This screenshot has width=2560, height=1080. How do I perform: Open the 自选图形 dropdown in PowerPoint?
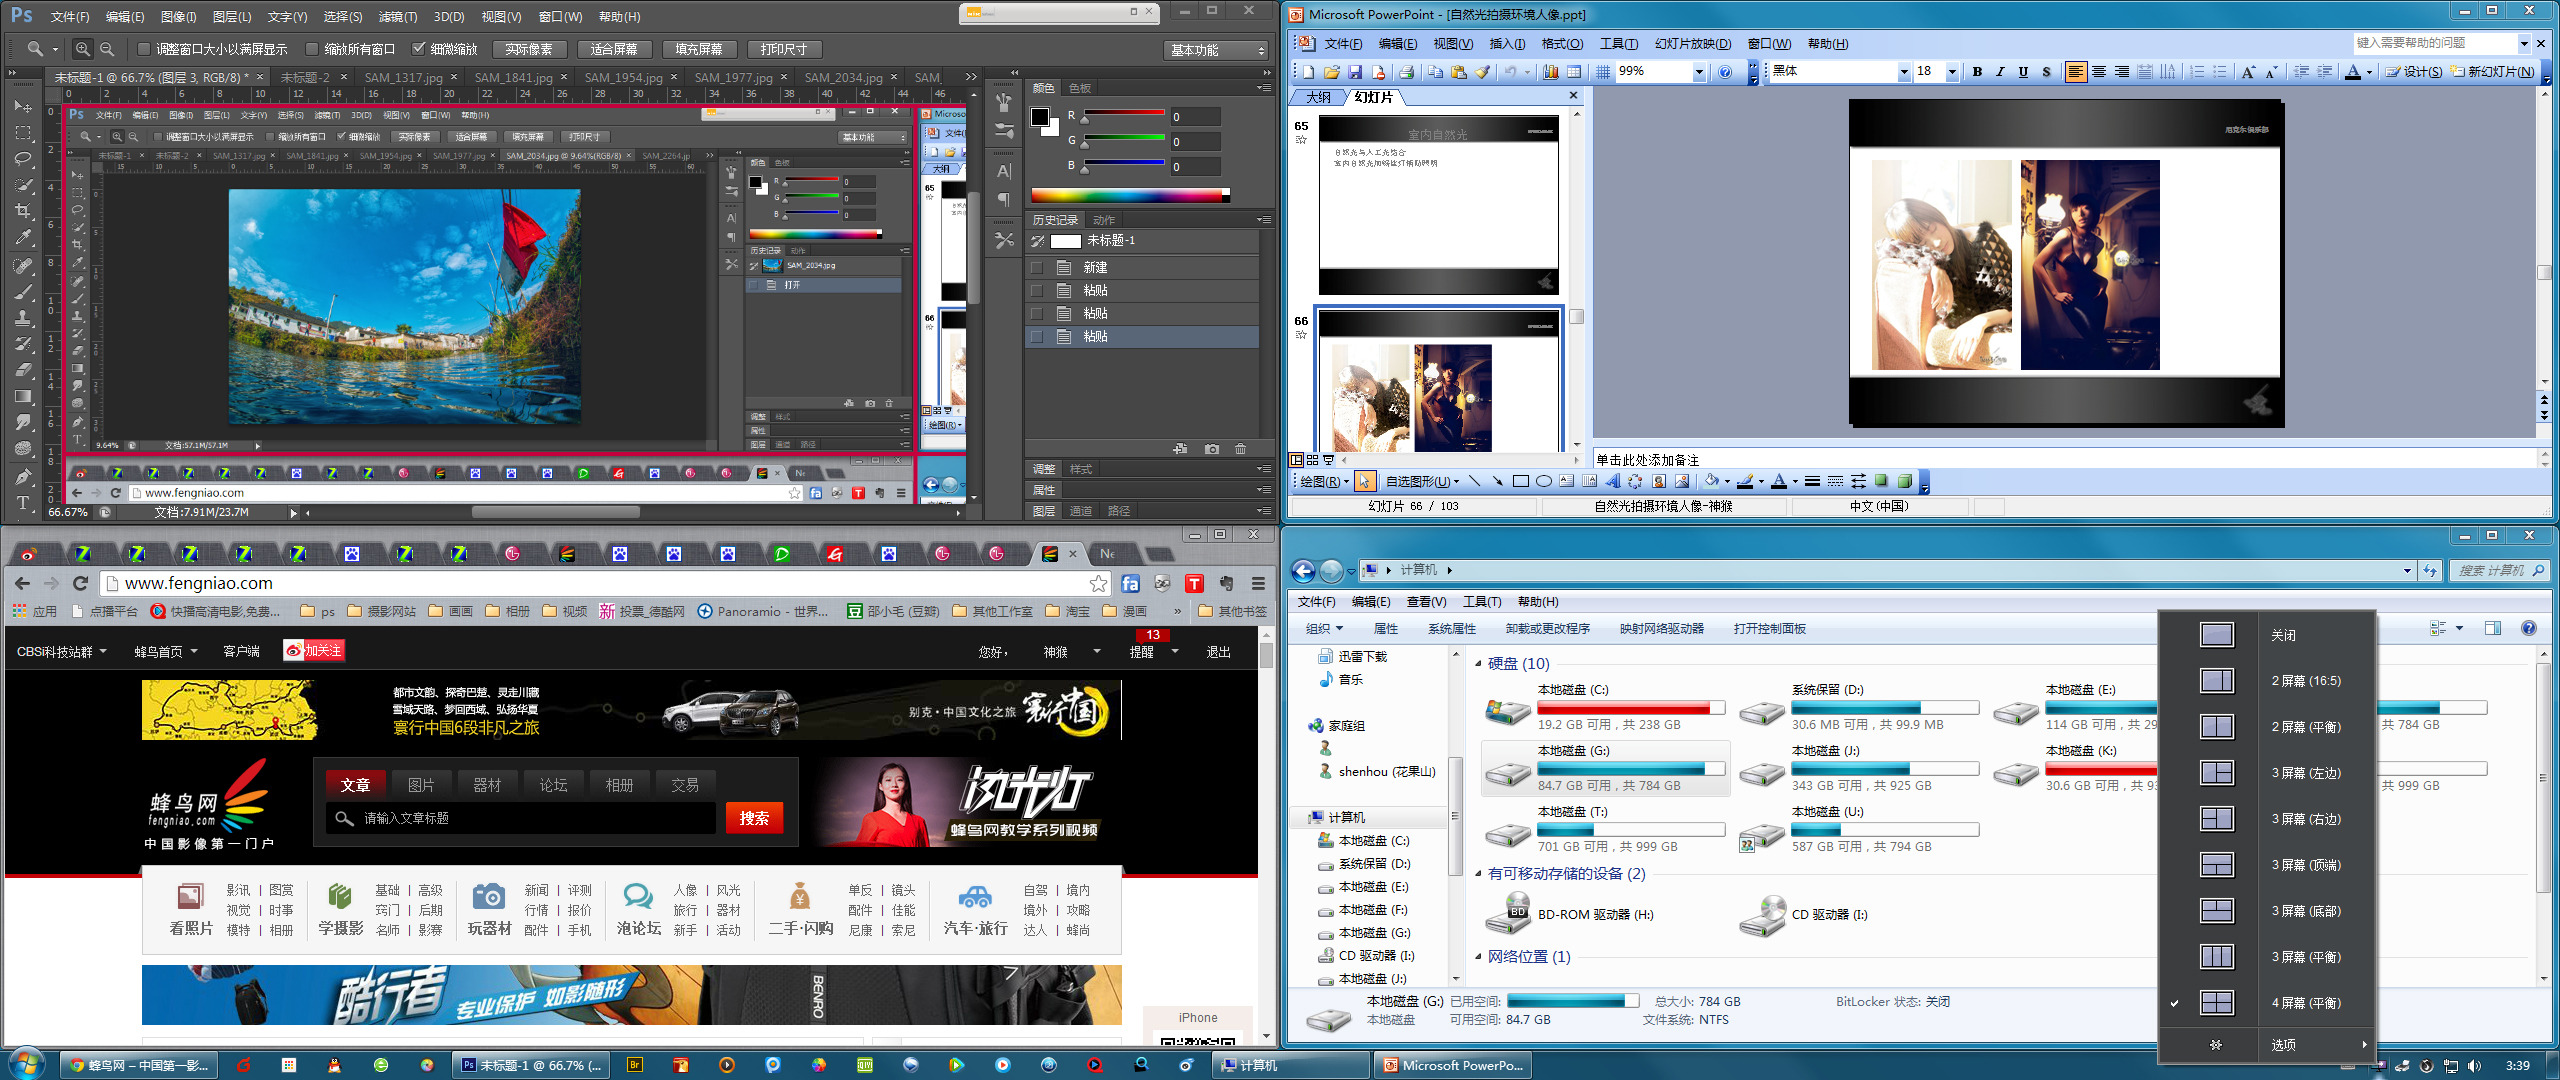[1422, 481]
